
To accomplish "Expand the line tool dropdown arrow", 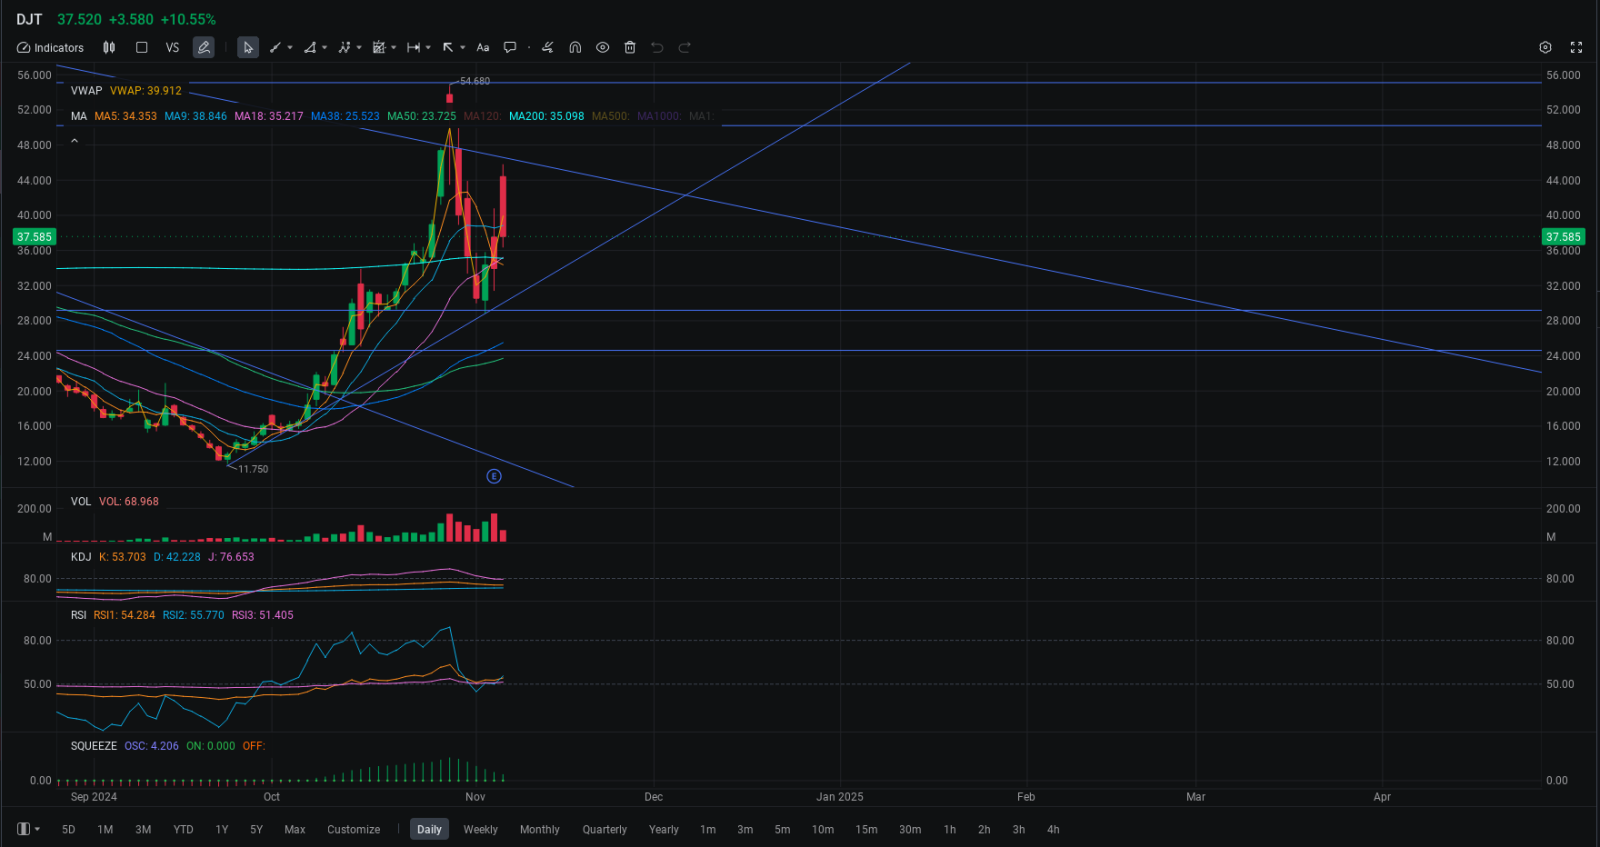I will coord(290,47).
